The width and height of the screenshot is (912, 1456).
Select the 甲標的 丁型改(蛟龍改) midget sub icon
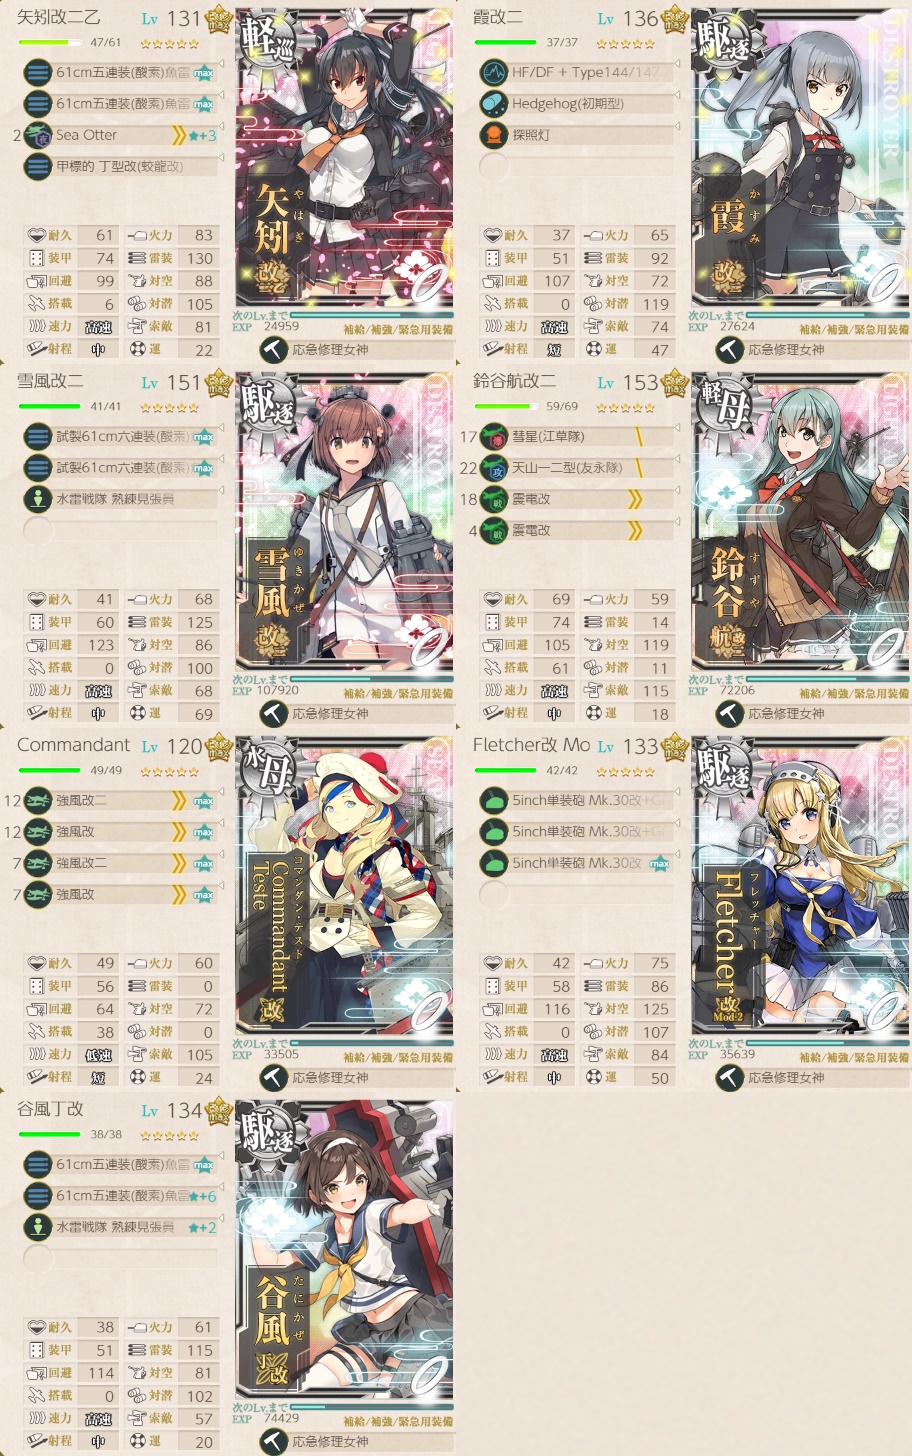pyautogui.click(x=38, y=166)
